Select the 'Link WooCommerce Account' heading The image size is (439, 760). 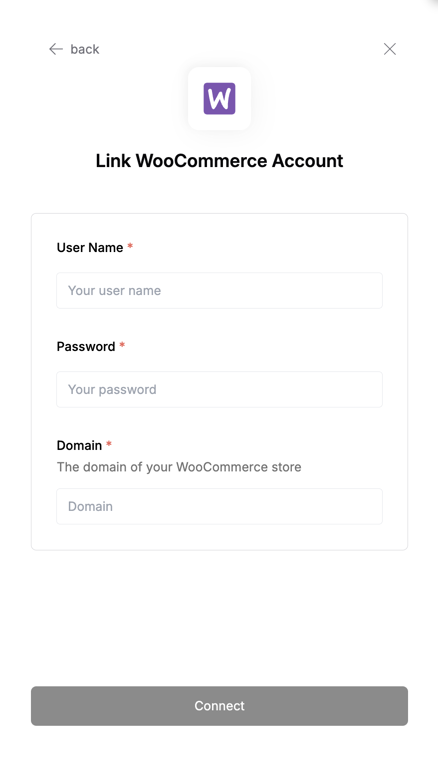click(x=220, y=161)
